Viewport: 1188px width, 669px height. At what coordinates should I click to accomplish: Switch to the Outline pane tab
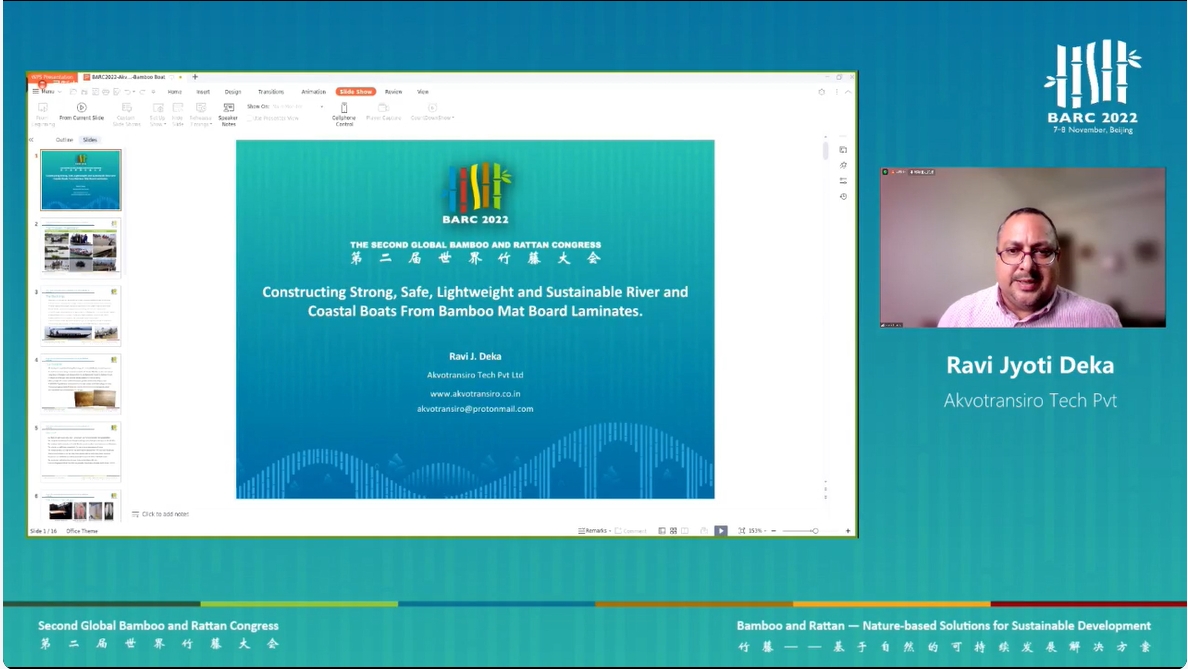point(64,140)
